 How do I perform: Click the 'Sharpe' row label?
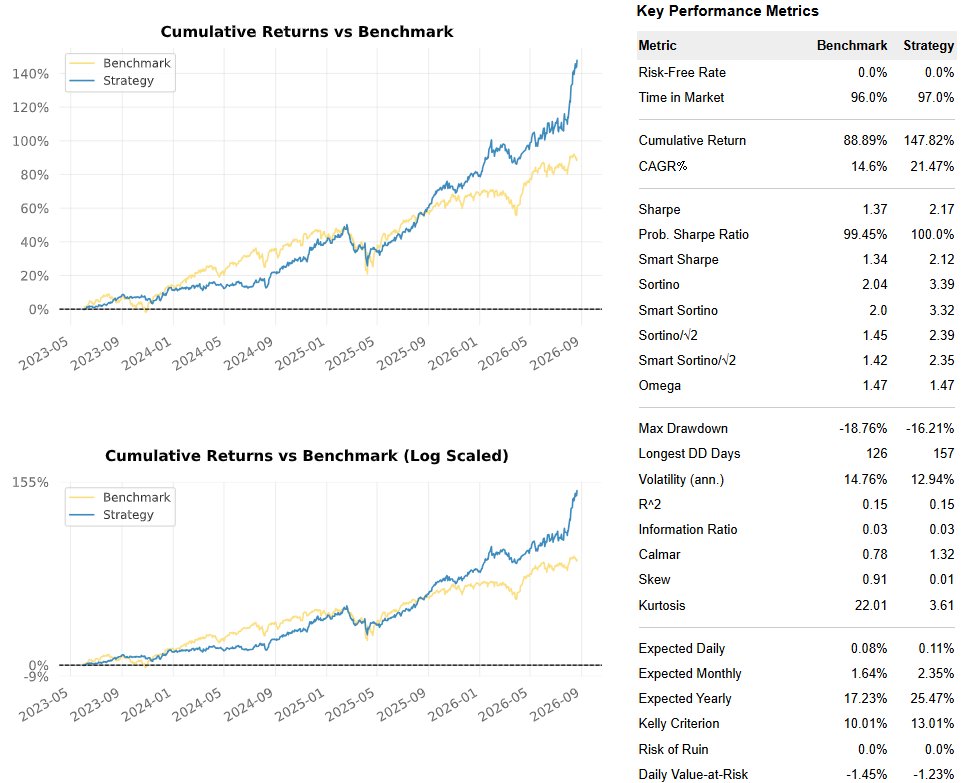pos(659,210)
